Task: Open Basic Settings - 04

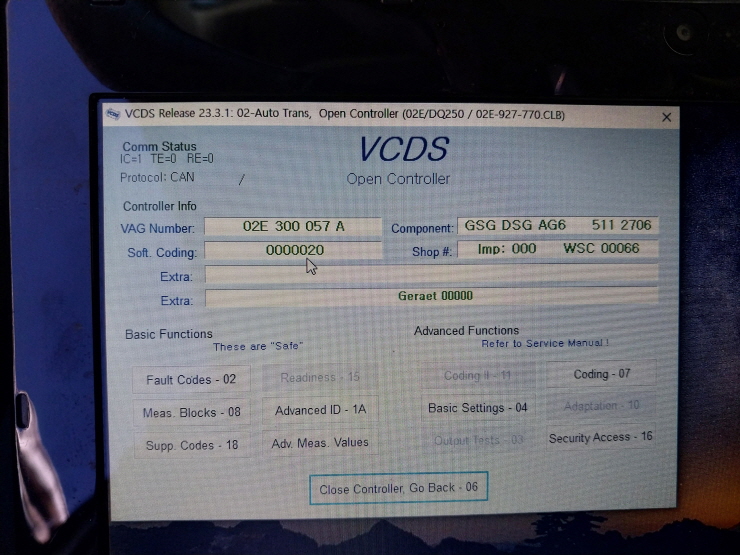Action: (478, 408)
